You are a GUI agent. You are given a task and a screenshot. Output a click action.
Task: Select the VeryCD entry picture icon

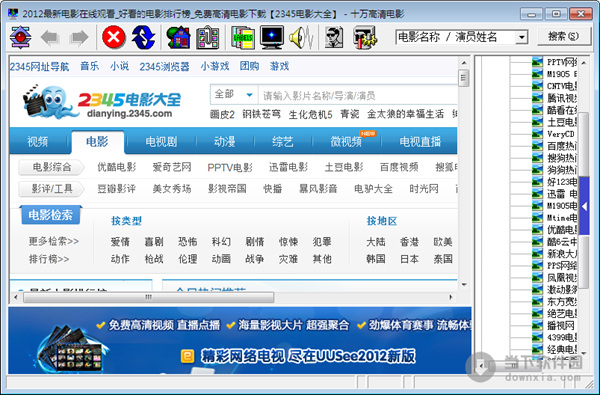tap(537, 134)
